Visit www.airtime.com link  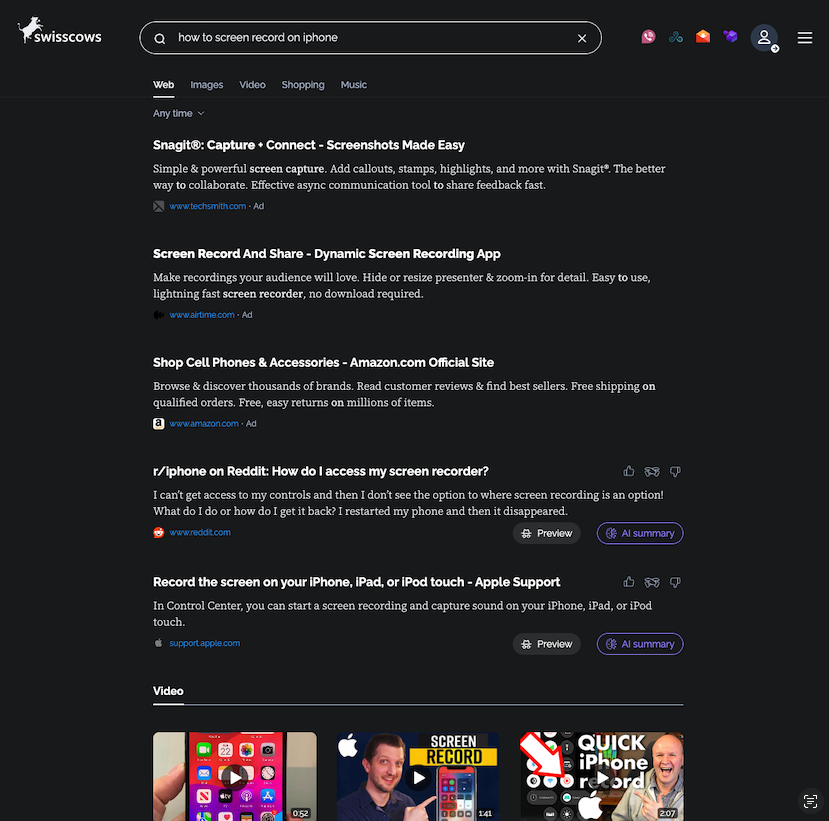click(201, 315)
